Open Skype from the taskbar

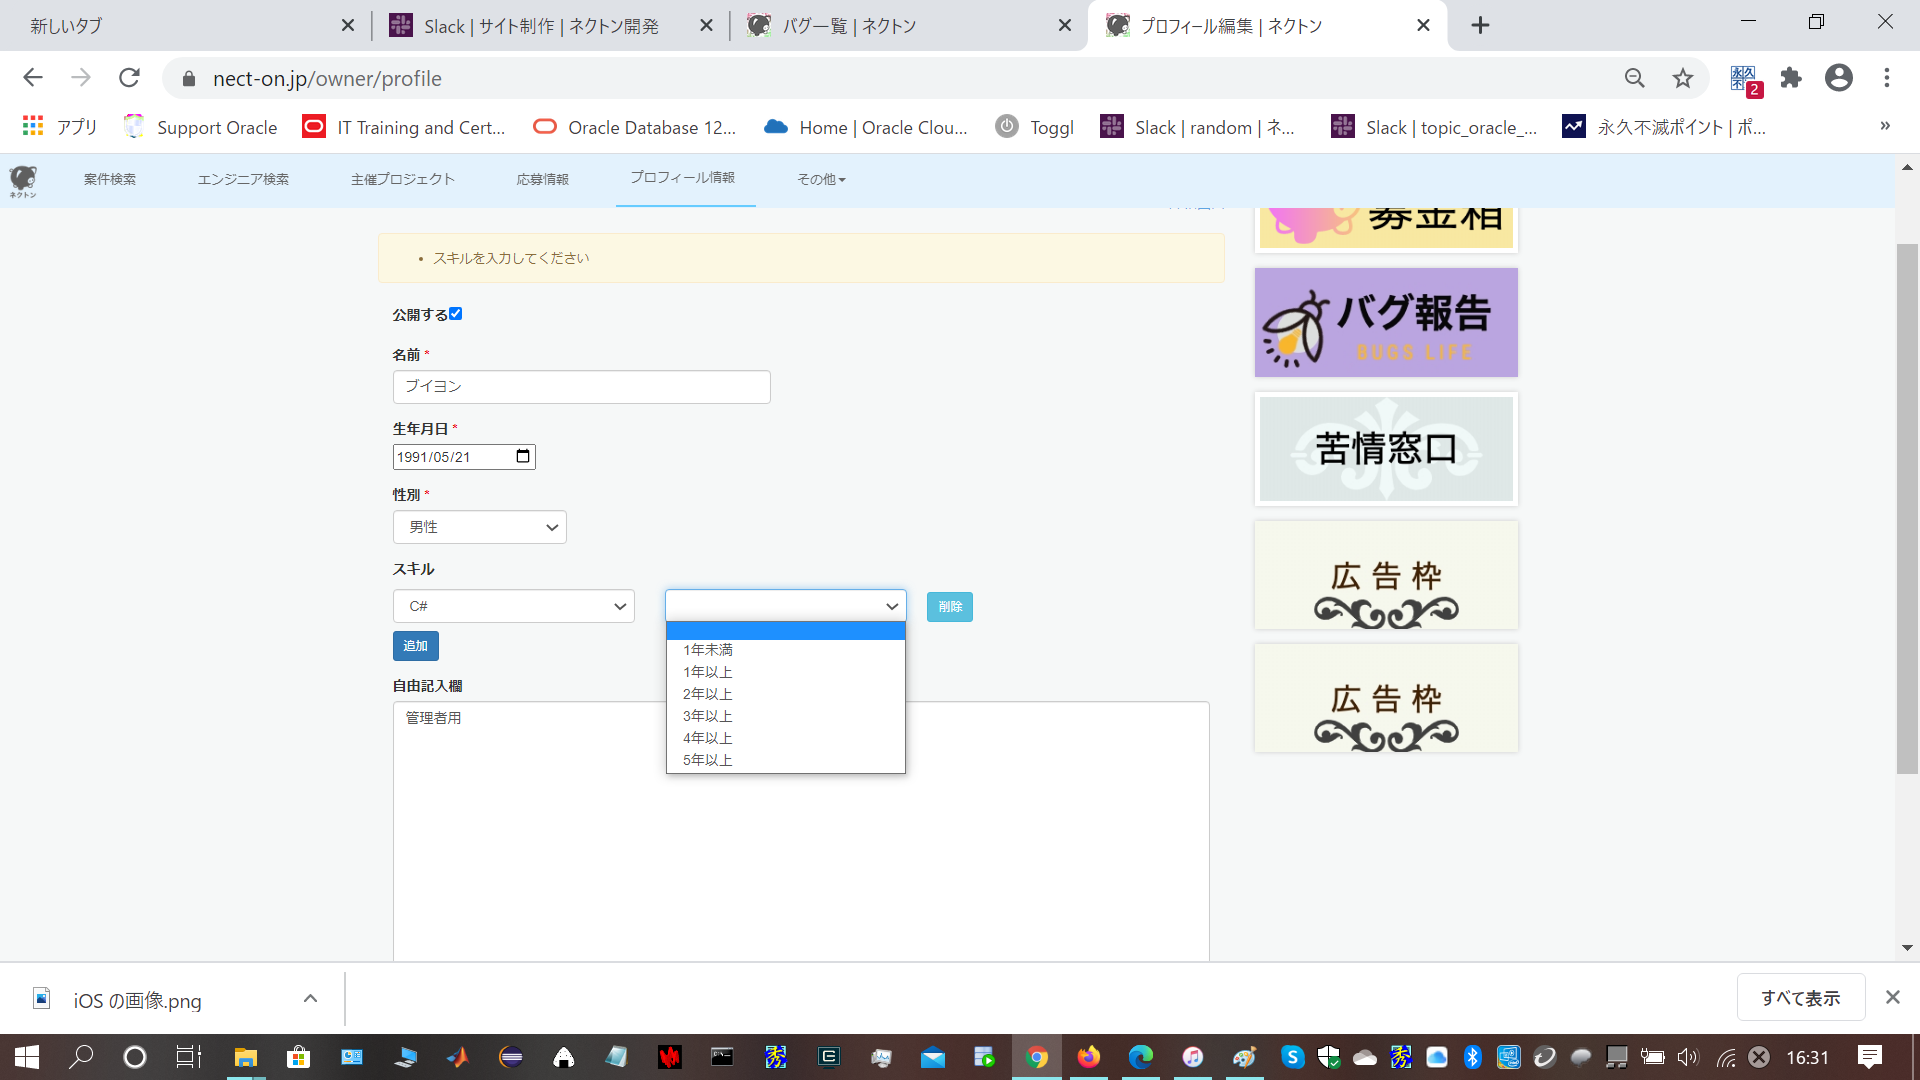point(1293,1057)
